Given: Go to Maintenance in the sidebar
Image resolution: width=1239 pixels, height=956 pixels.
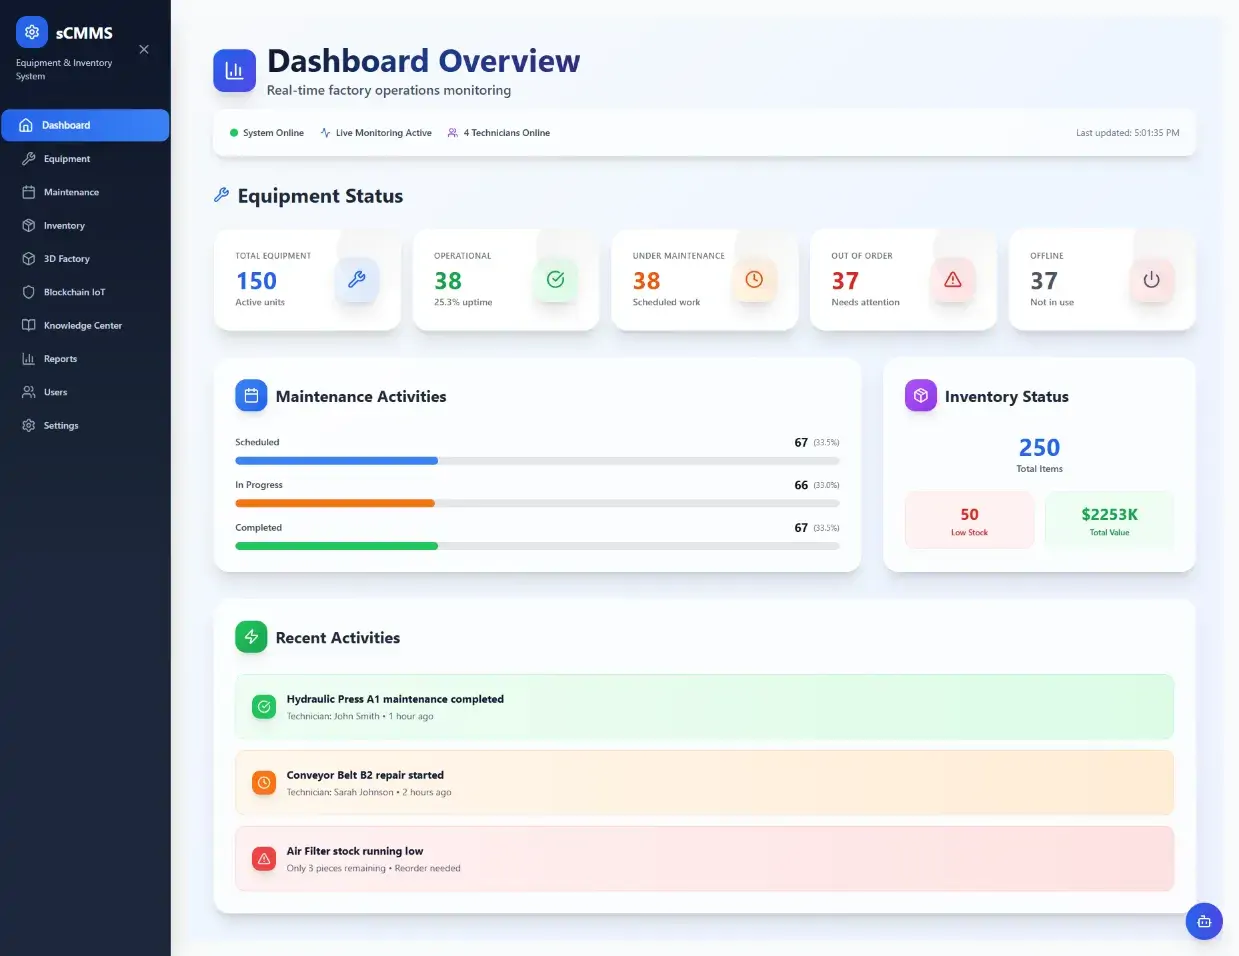Looking at the screenshot, I should (x=71, y=192).
